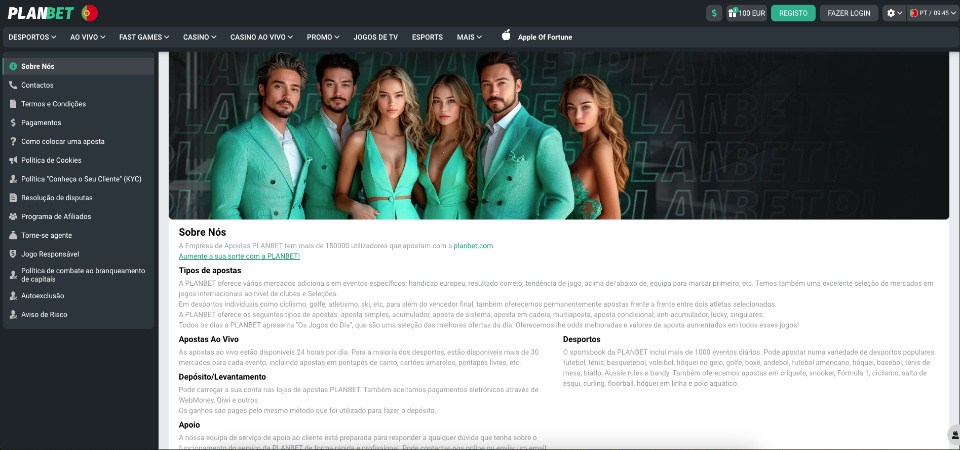This screenshot has height=450, width=960.
Task: Click the megaphone icon for Política de Cookies
Action: (x=13, y=160)
